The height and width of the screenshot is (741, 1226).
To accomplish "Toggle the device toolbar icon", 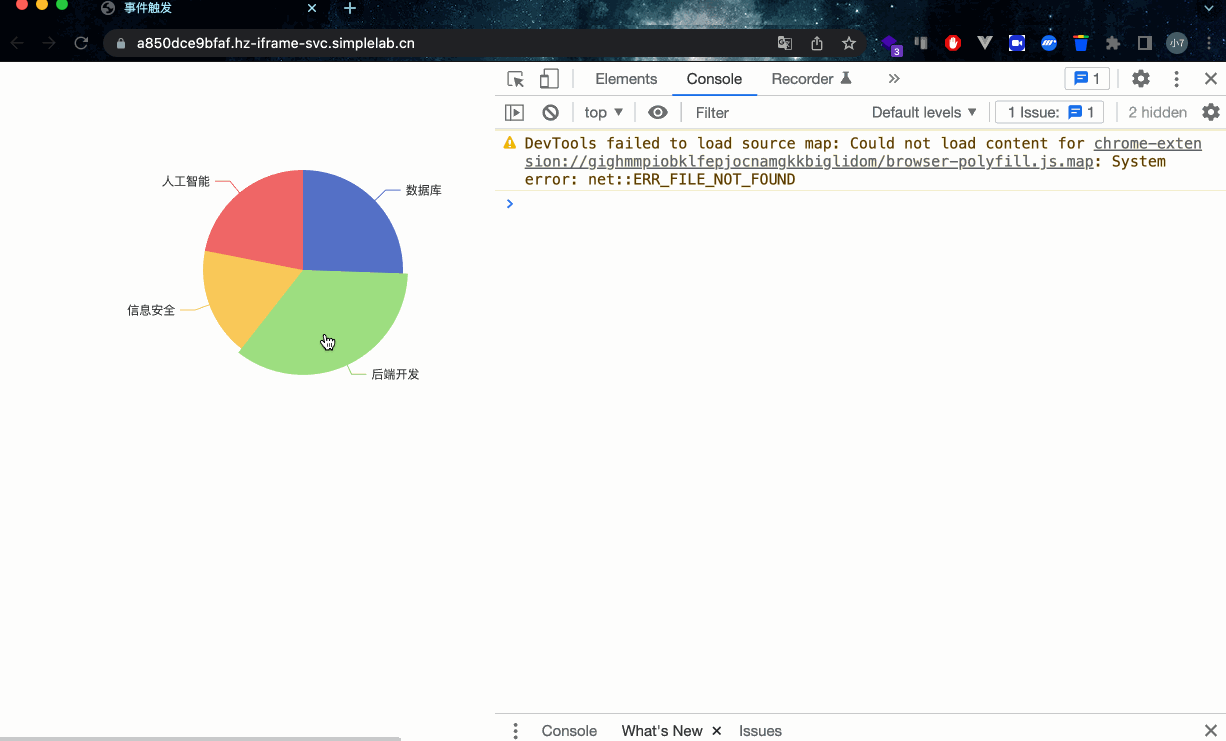I will pyautogui.click(x=548, y=79).
